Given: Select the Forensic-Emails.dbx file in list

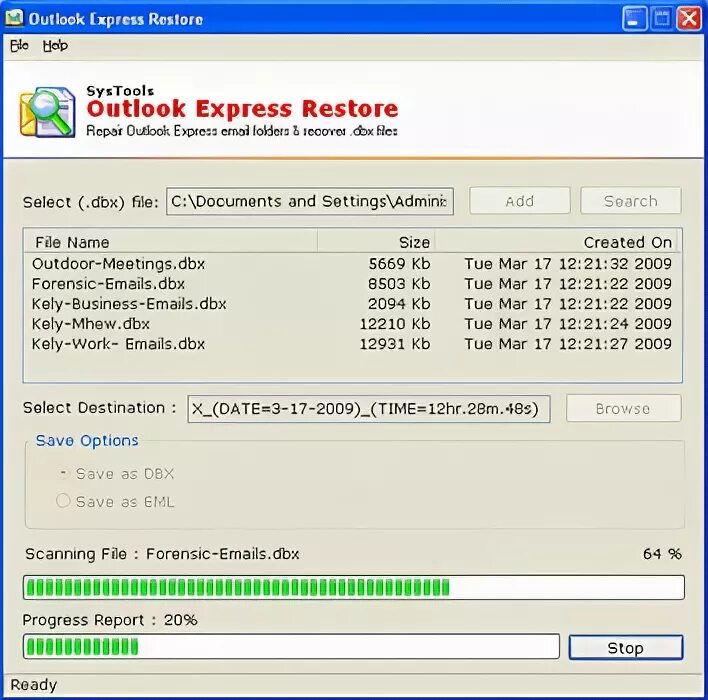Looking at the screenshot, I should pos(352,284).
